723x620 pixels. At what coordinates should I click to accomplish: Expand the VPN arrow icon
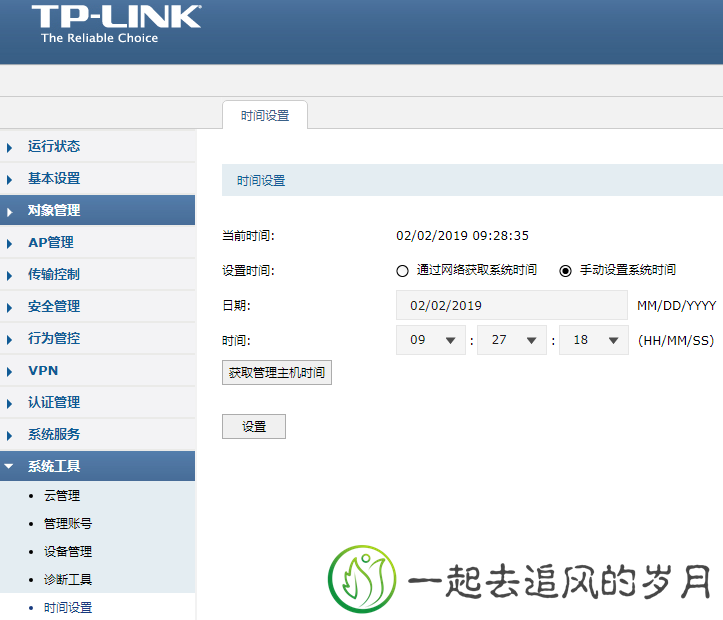pyautogui.click(x=9, y=372)
